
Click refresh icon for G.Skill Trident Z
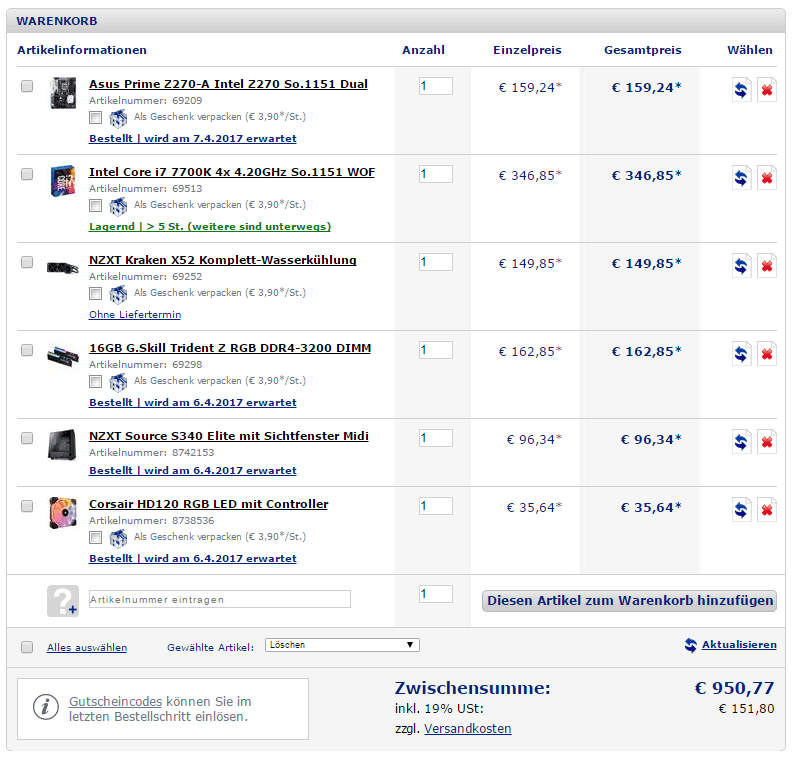741,355
